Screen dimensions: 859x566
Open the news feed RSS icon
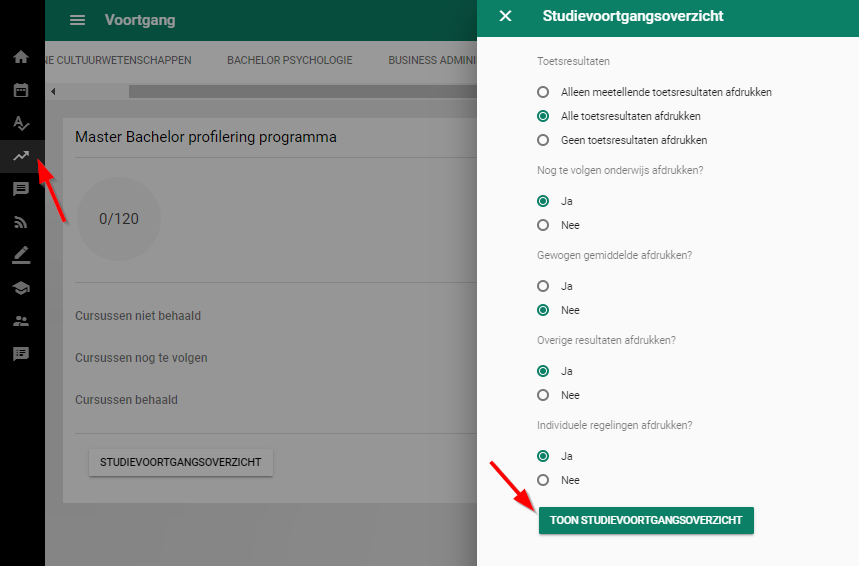point(21,222)
